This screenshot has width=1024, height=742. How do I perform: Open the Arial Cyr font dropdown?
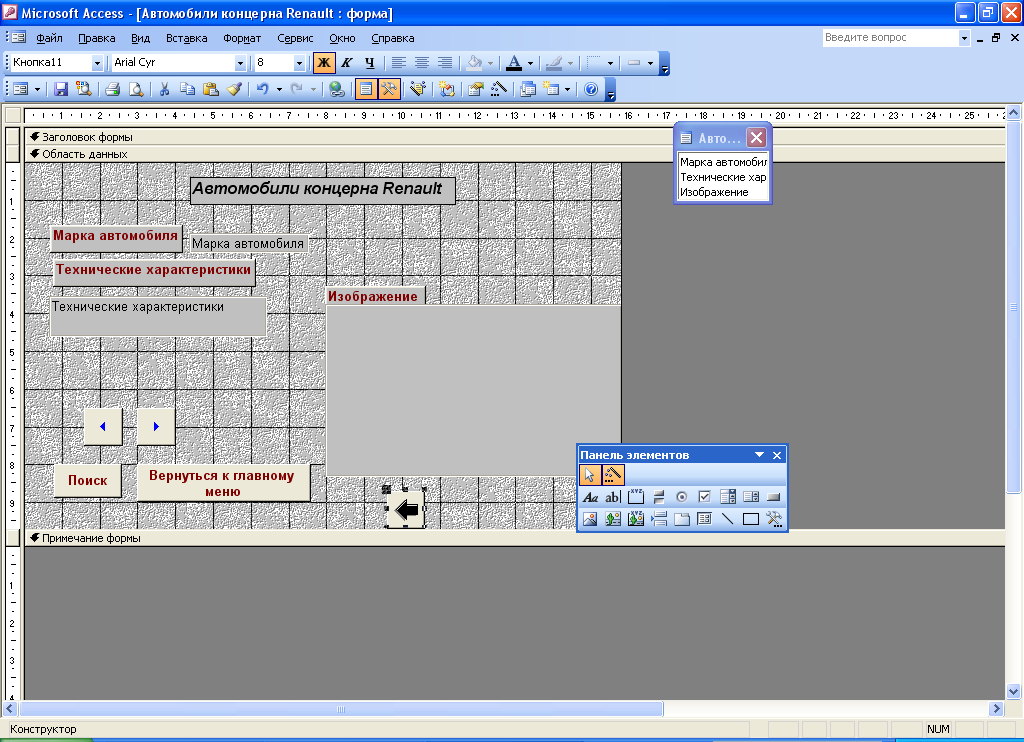point(240,63)
